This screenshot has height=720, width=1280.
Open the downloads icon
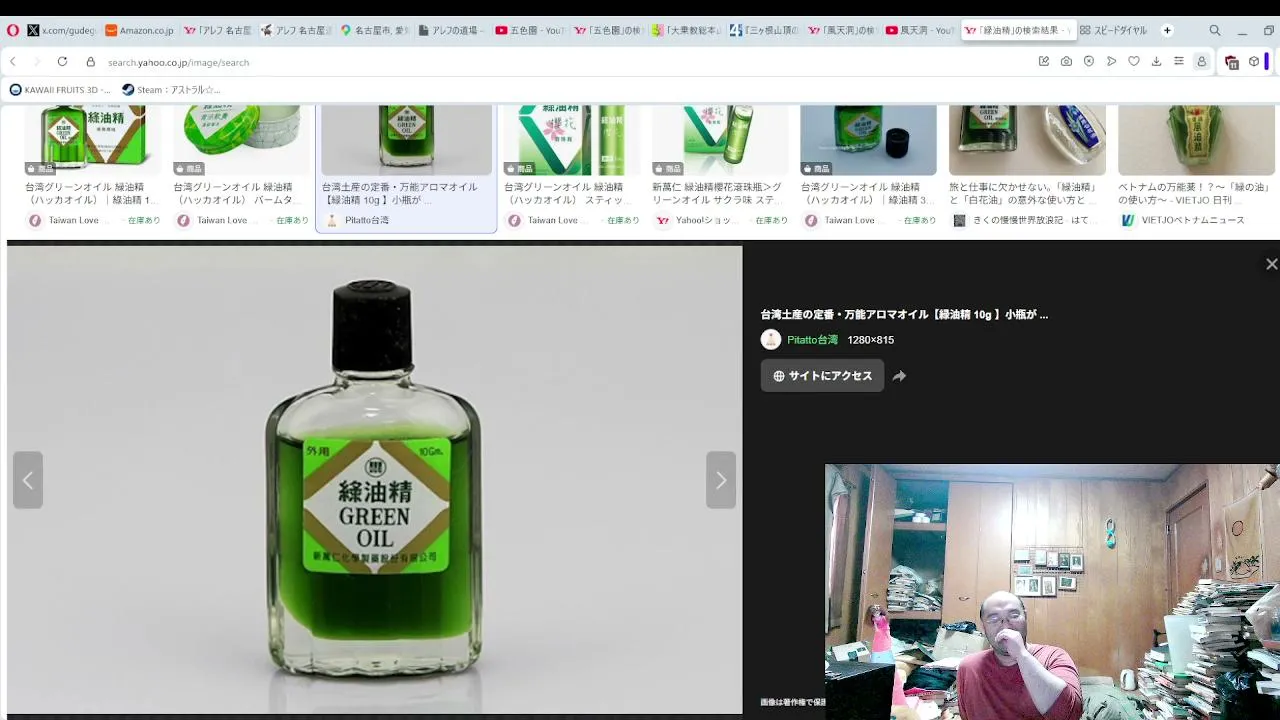coord(1156,62)
